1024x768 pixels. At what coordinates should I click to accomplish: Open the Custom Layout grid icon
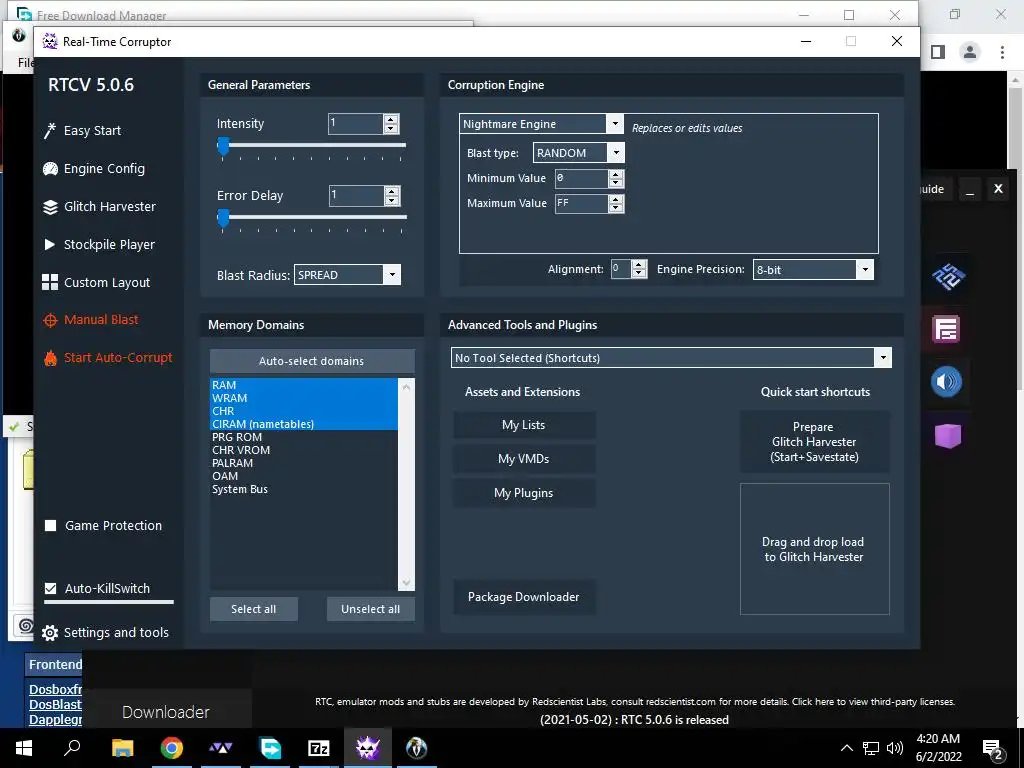click(50, 282)
